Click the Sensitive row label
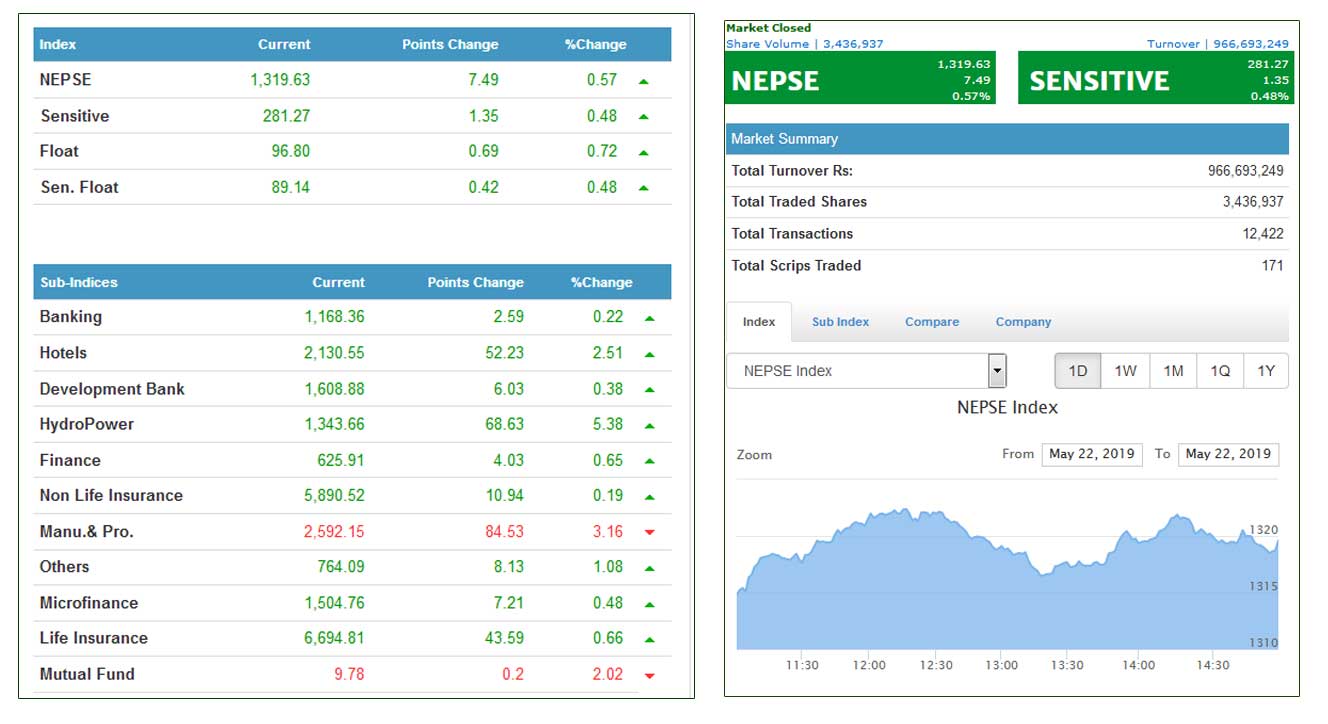Screen dimensions: 1328x724 tap(75, 116)
